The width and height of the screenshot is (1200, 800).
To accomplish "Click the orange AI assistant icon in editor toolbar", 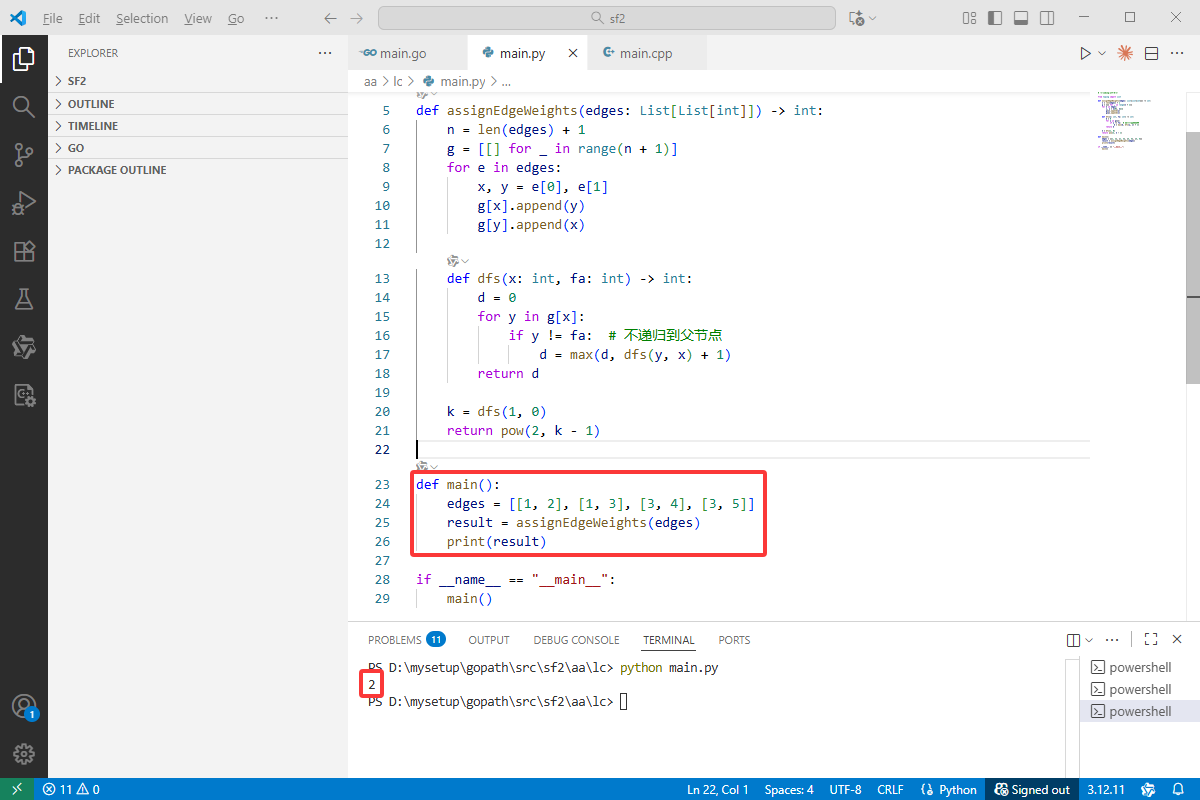I will [1125, 53].
